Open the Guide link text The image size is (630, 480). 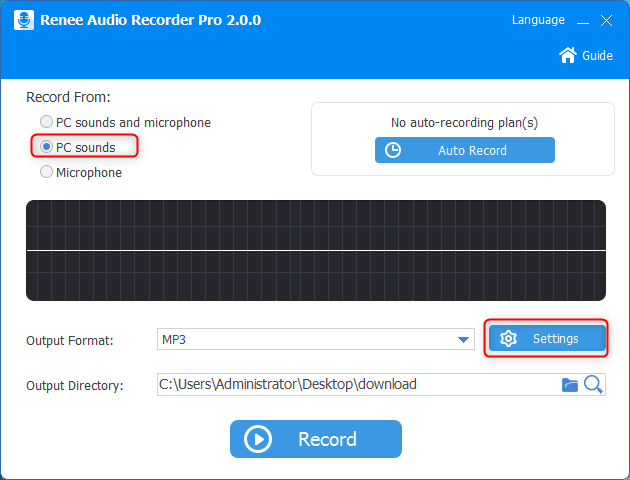597,56
